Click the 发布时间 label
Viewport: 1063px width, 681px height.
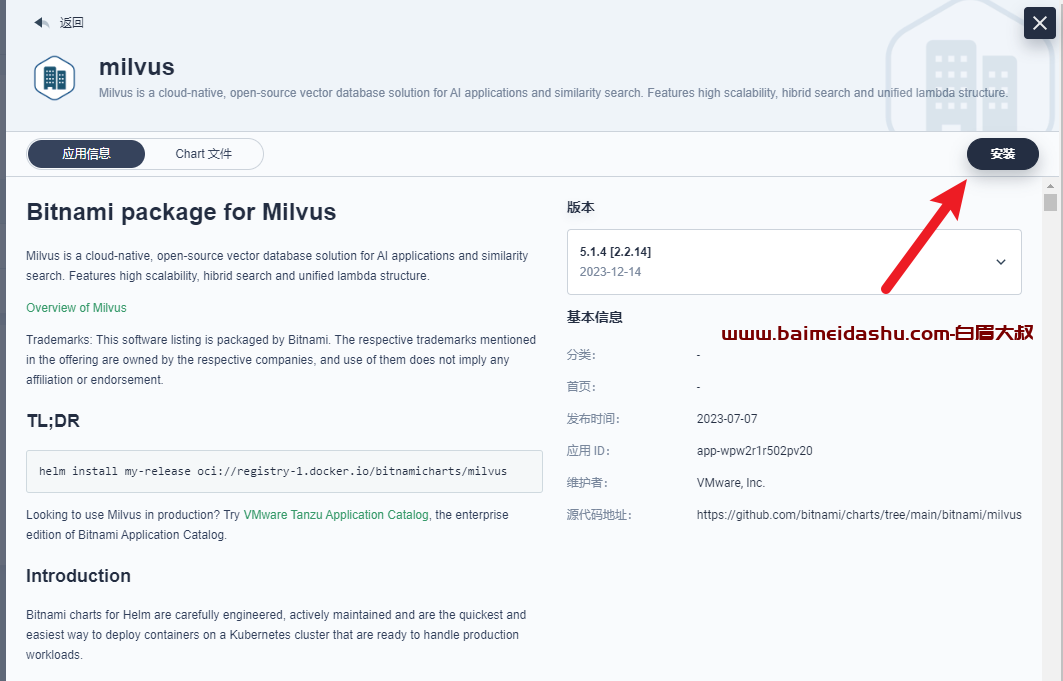(593, 419)
